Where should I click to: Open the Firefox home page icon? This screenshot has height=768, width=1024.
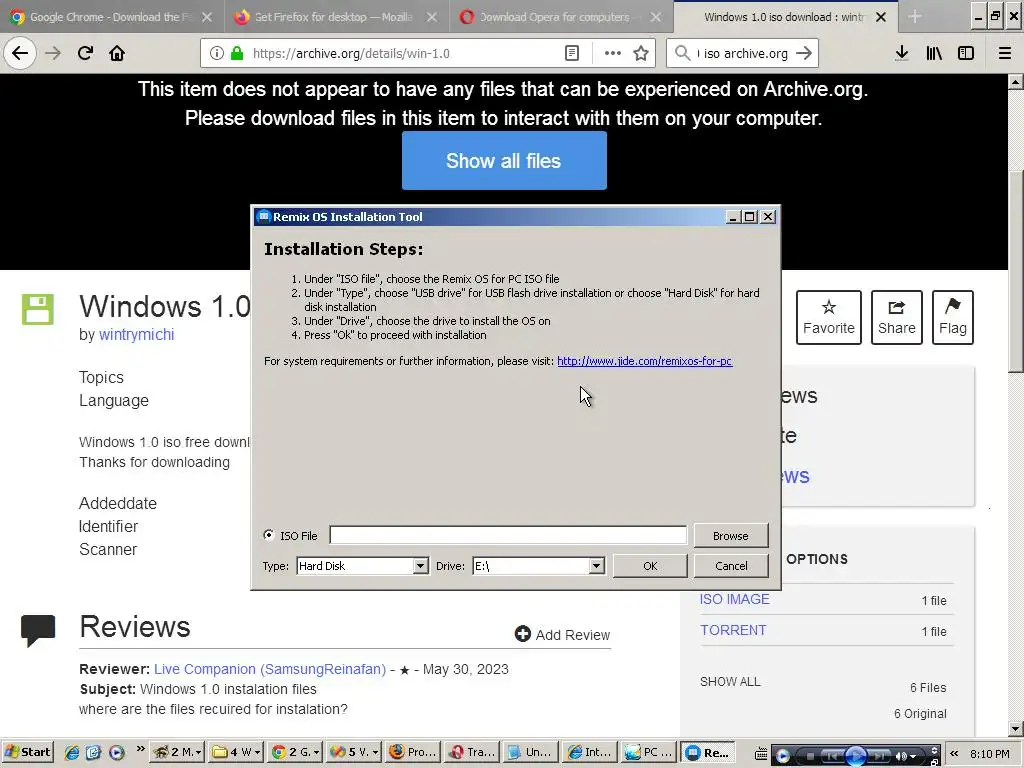pyautogui.click(x=117, y=53)
